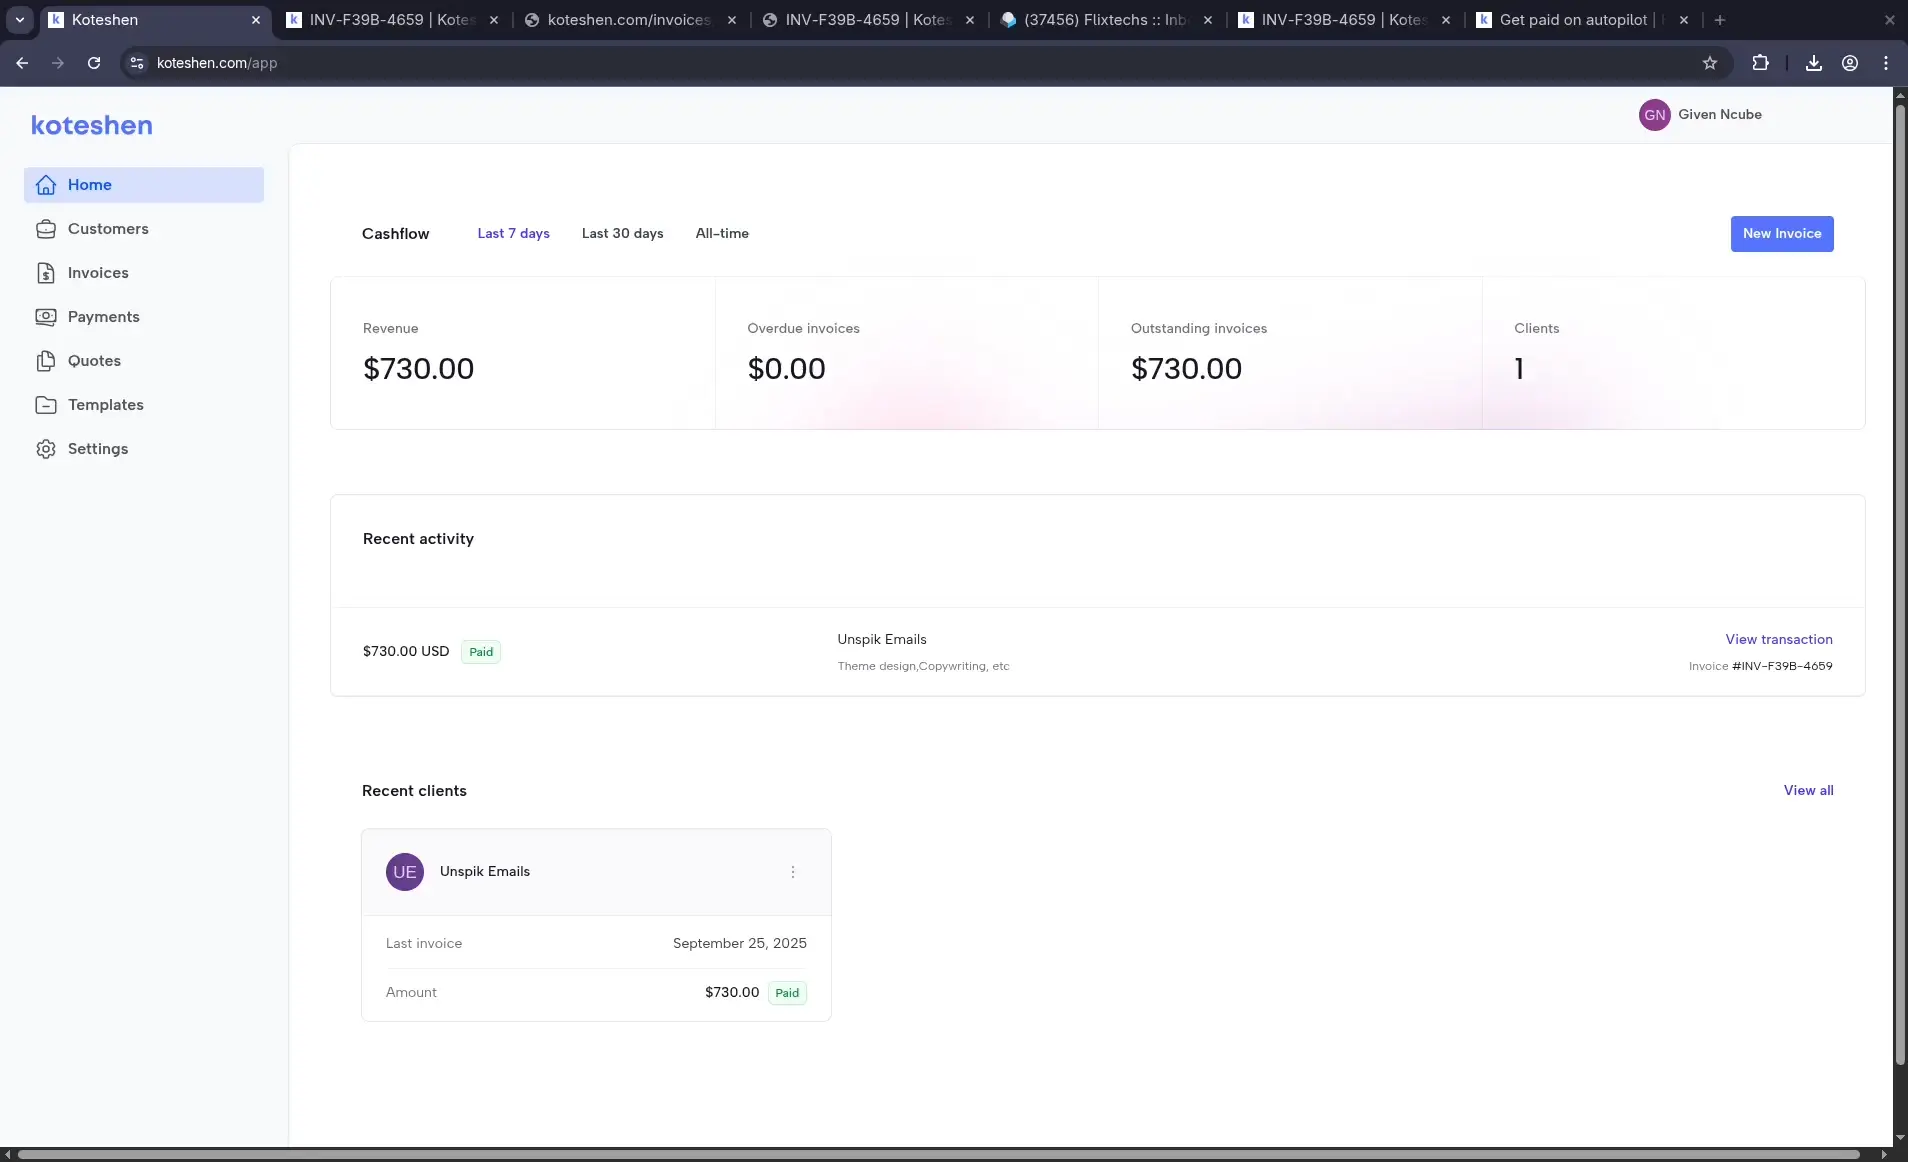Screen dimensions: 1908x1162
Task: Switch to the koteshen.com/invoices tab
Action: [x=629, y=20]
